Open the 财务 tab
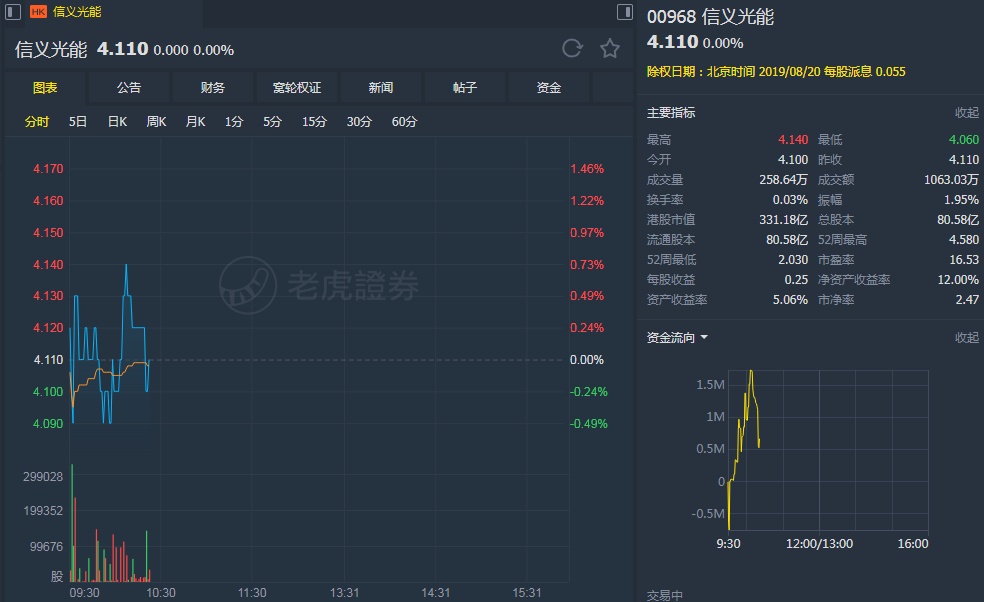This screenshot has height=602, width=984. coord(213,88)
